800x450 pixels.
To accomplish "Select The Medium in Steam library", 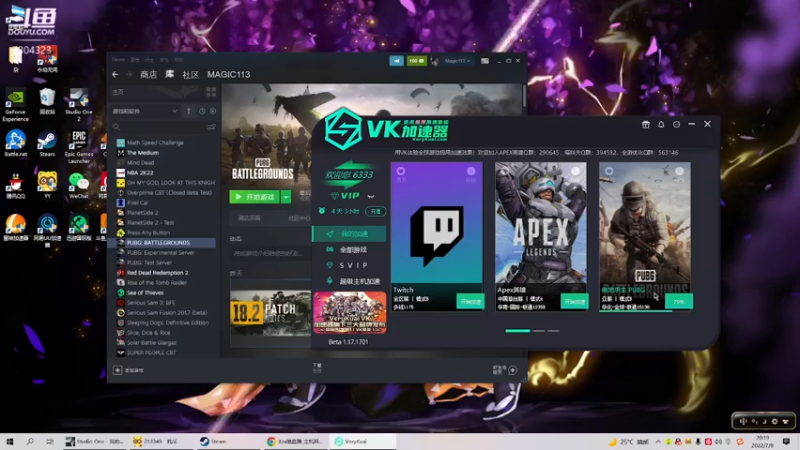I will tap(142, 153).
